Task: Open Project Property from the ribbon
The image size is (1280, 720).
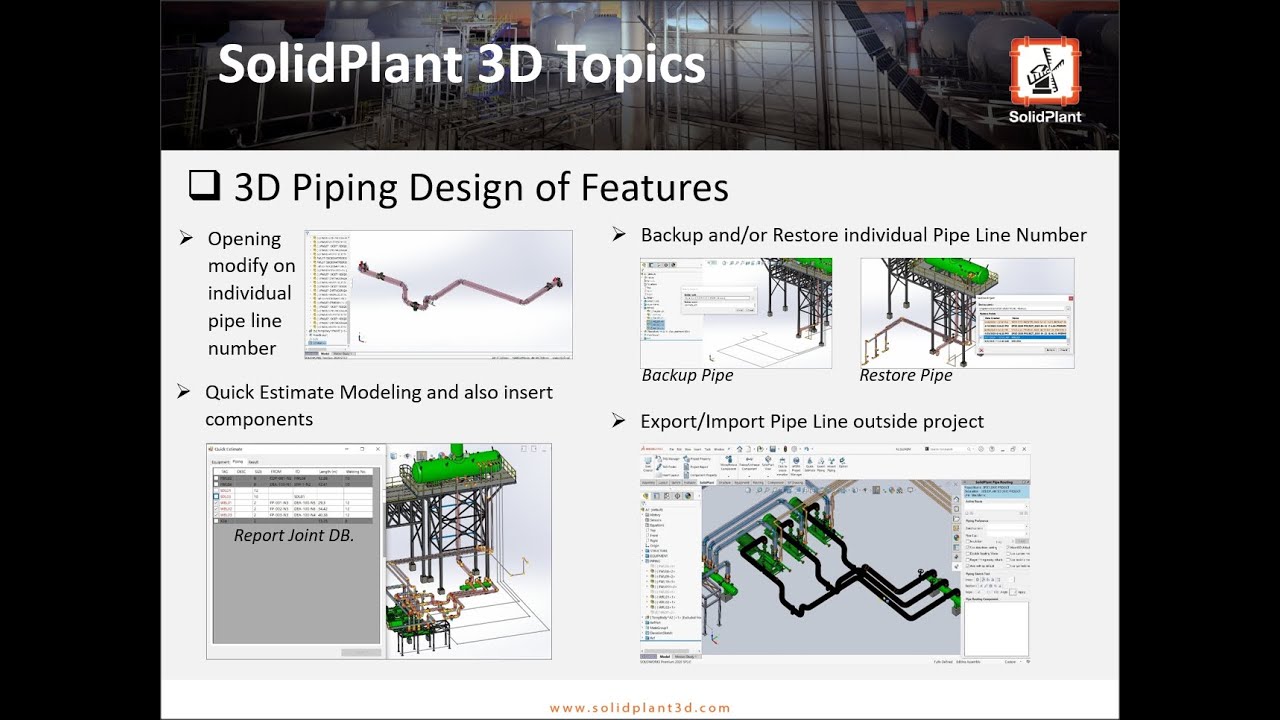Action: tap(695, 459)
